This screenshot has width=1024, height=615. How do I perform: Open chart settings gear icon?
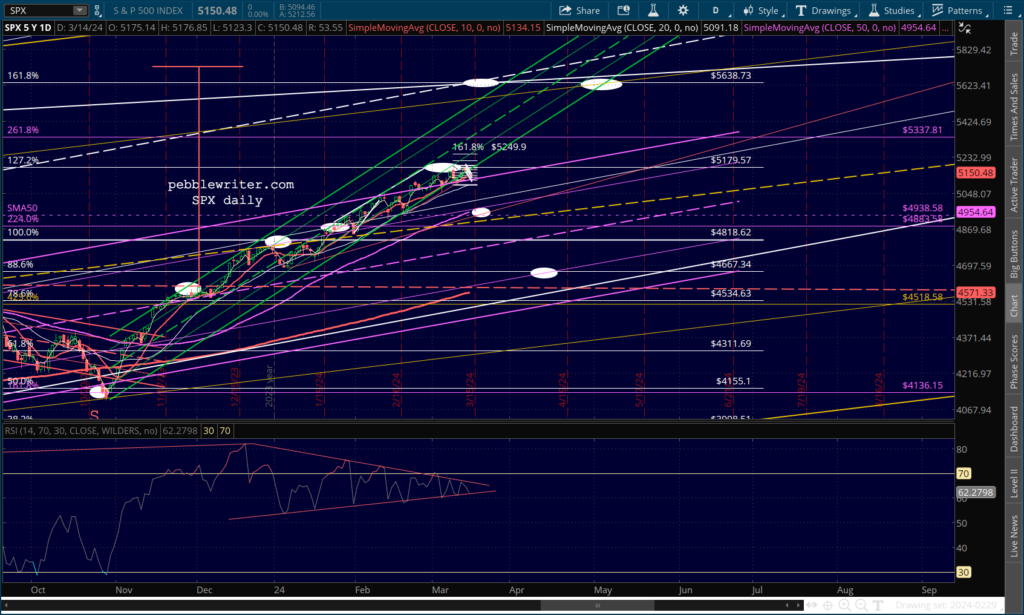(683, 10)
